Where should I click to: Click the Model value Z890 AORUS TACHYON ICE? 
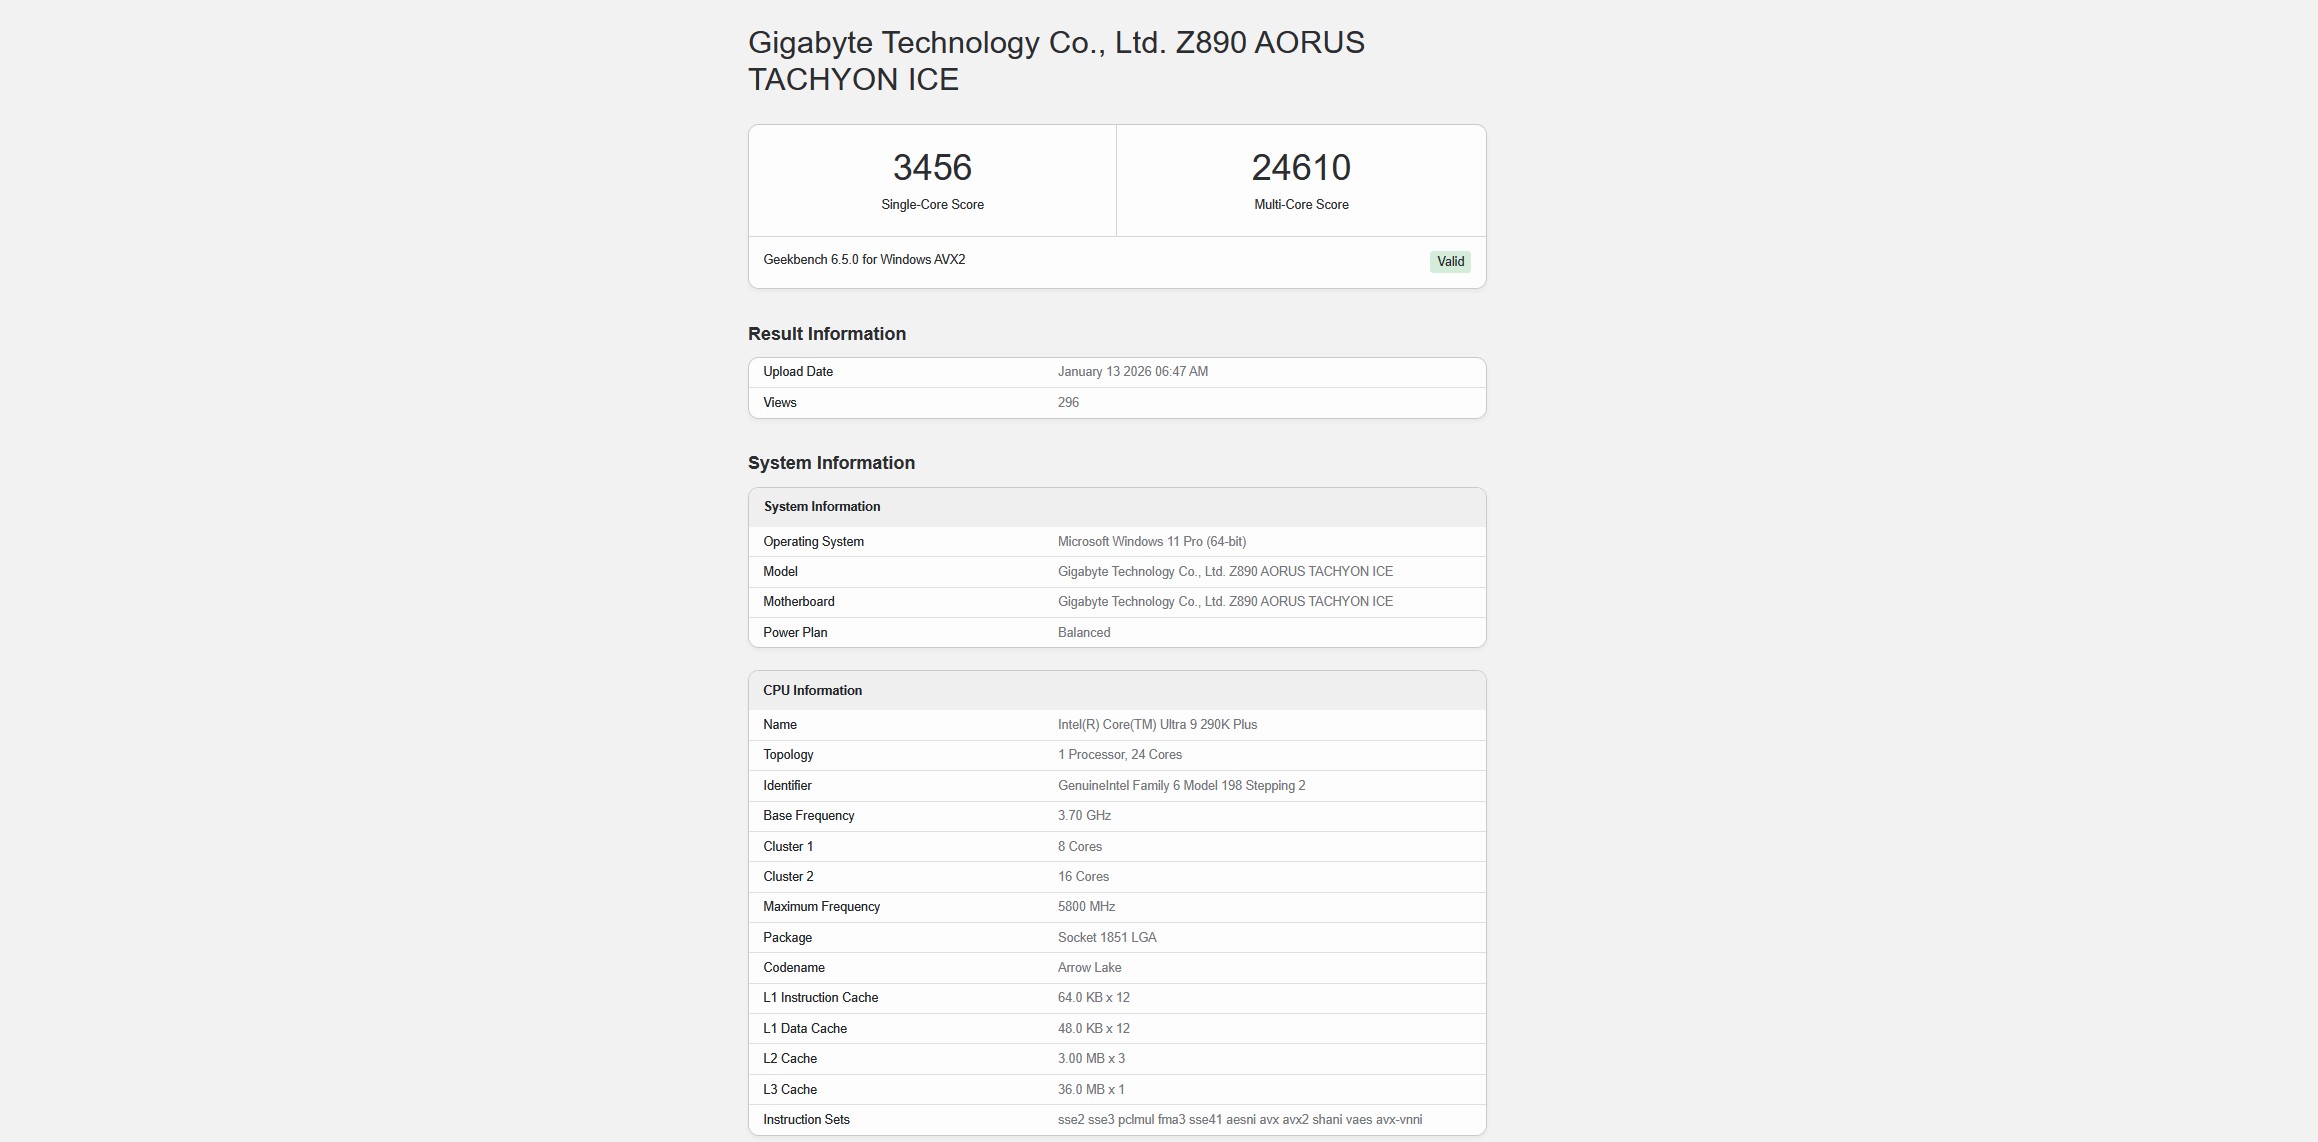[1225, 571]
